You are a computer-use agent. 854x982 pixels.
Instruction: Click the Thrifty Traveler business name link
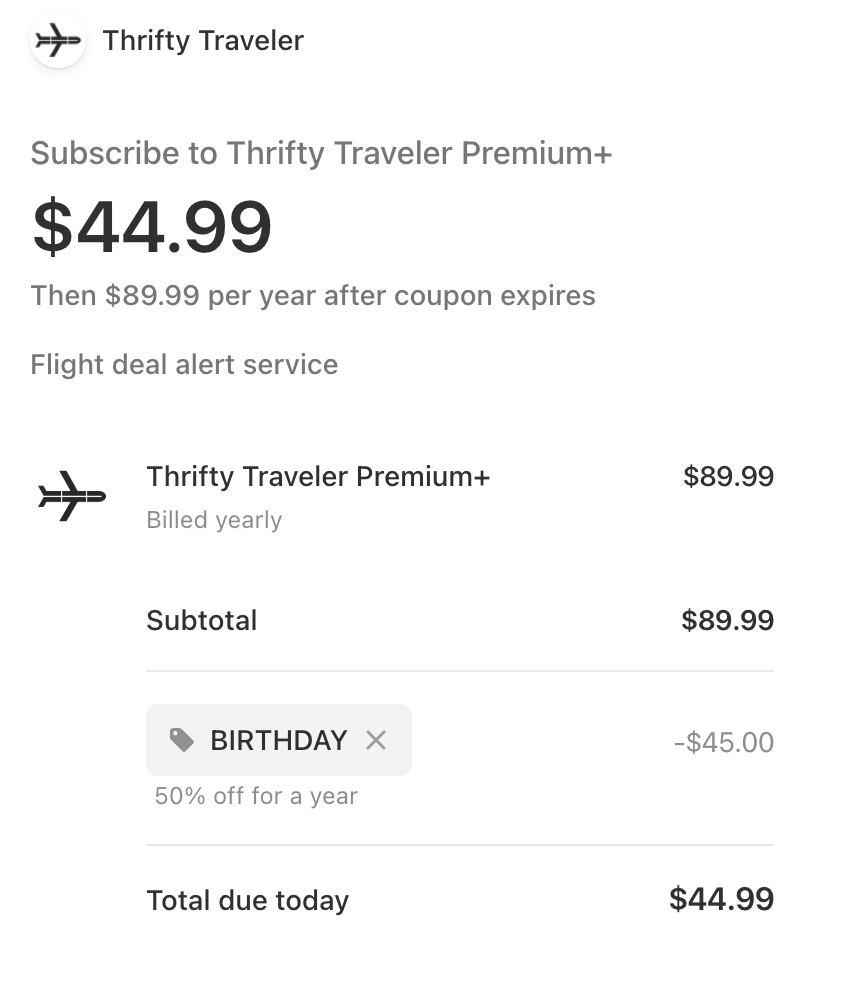coord(203,41)
